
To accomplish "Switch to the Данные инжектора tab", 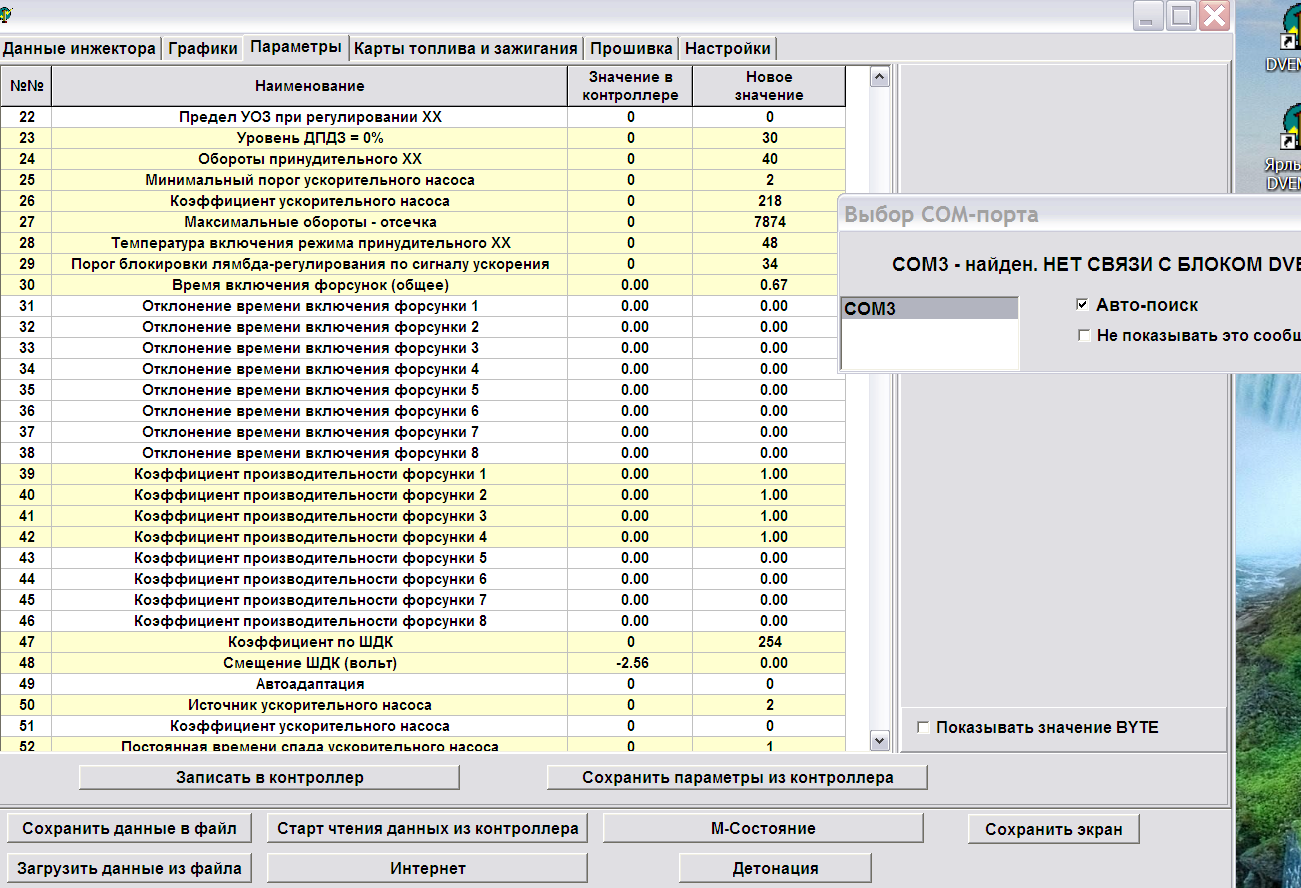I will (80, 48).
